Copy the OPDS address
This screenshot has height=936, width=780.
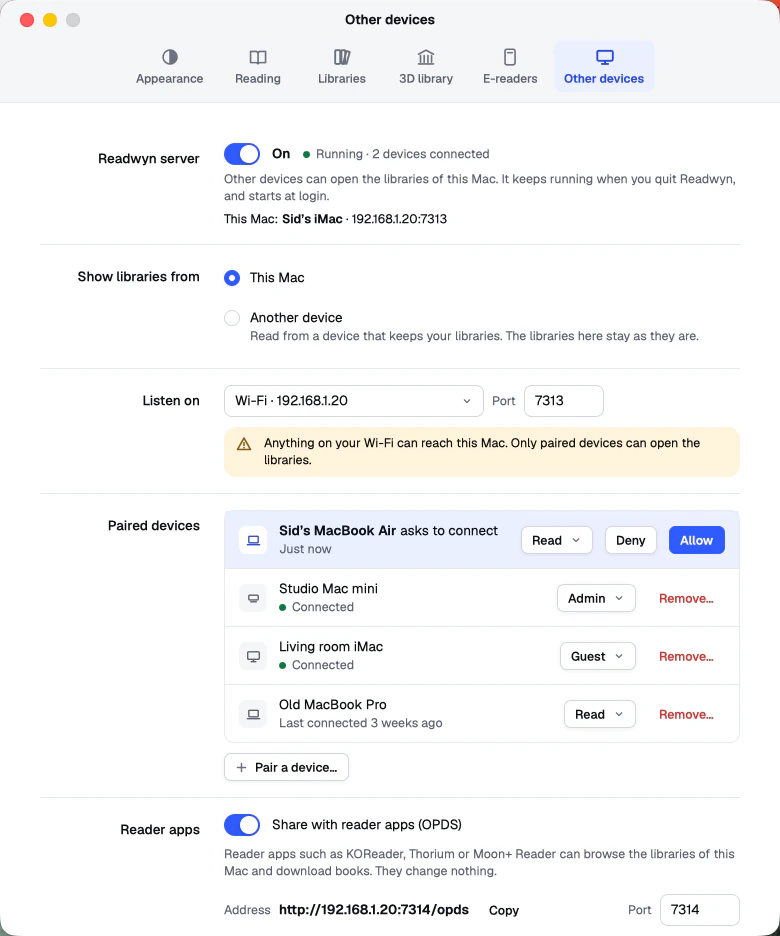(x=504, y=910)
